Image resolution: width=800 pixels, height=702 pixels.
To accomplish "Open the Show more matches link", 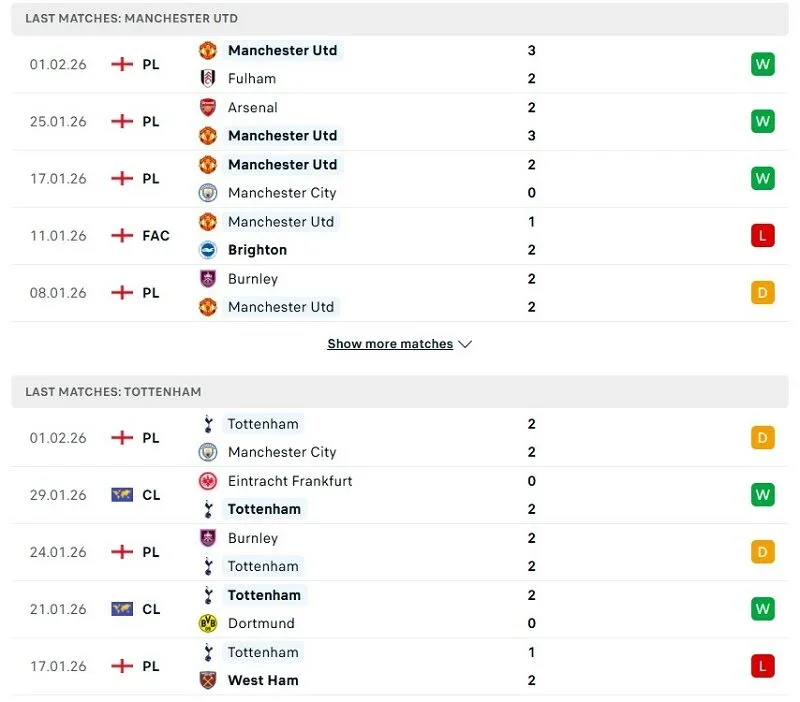I will pyautogui.click(x=390, y=344).
